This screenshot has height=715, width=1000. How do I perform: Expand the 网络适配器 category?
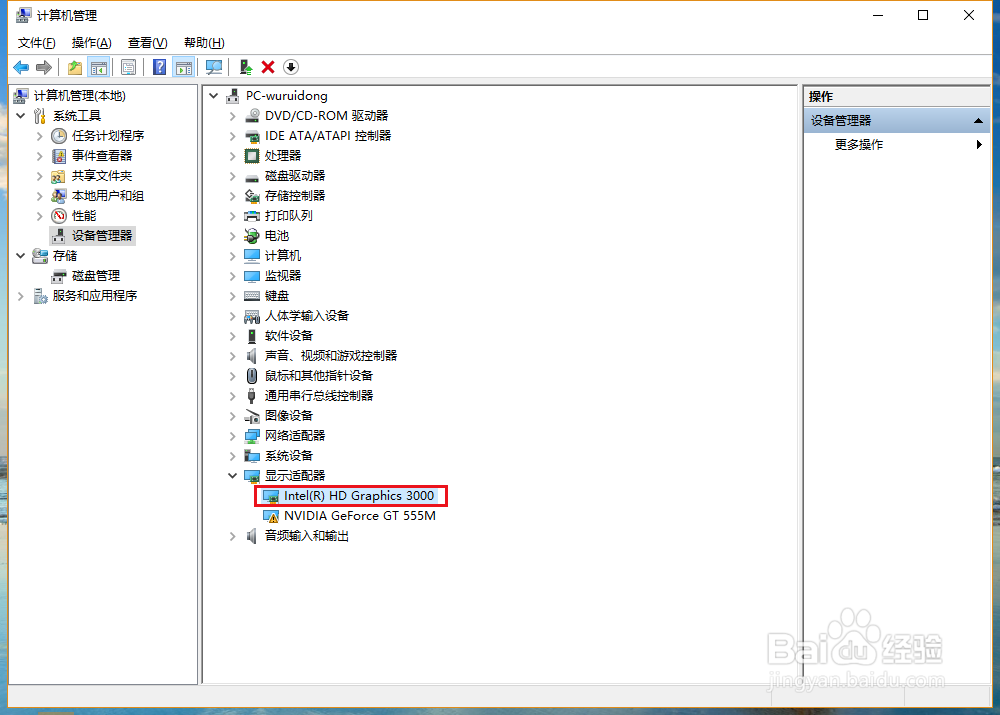[233, 435]
